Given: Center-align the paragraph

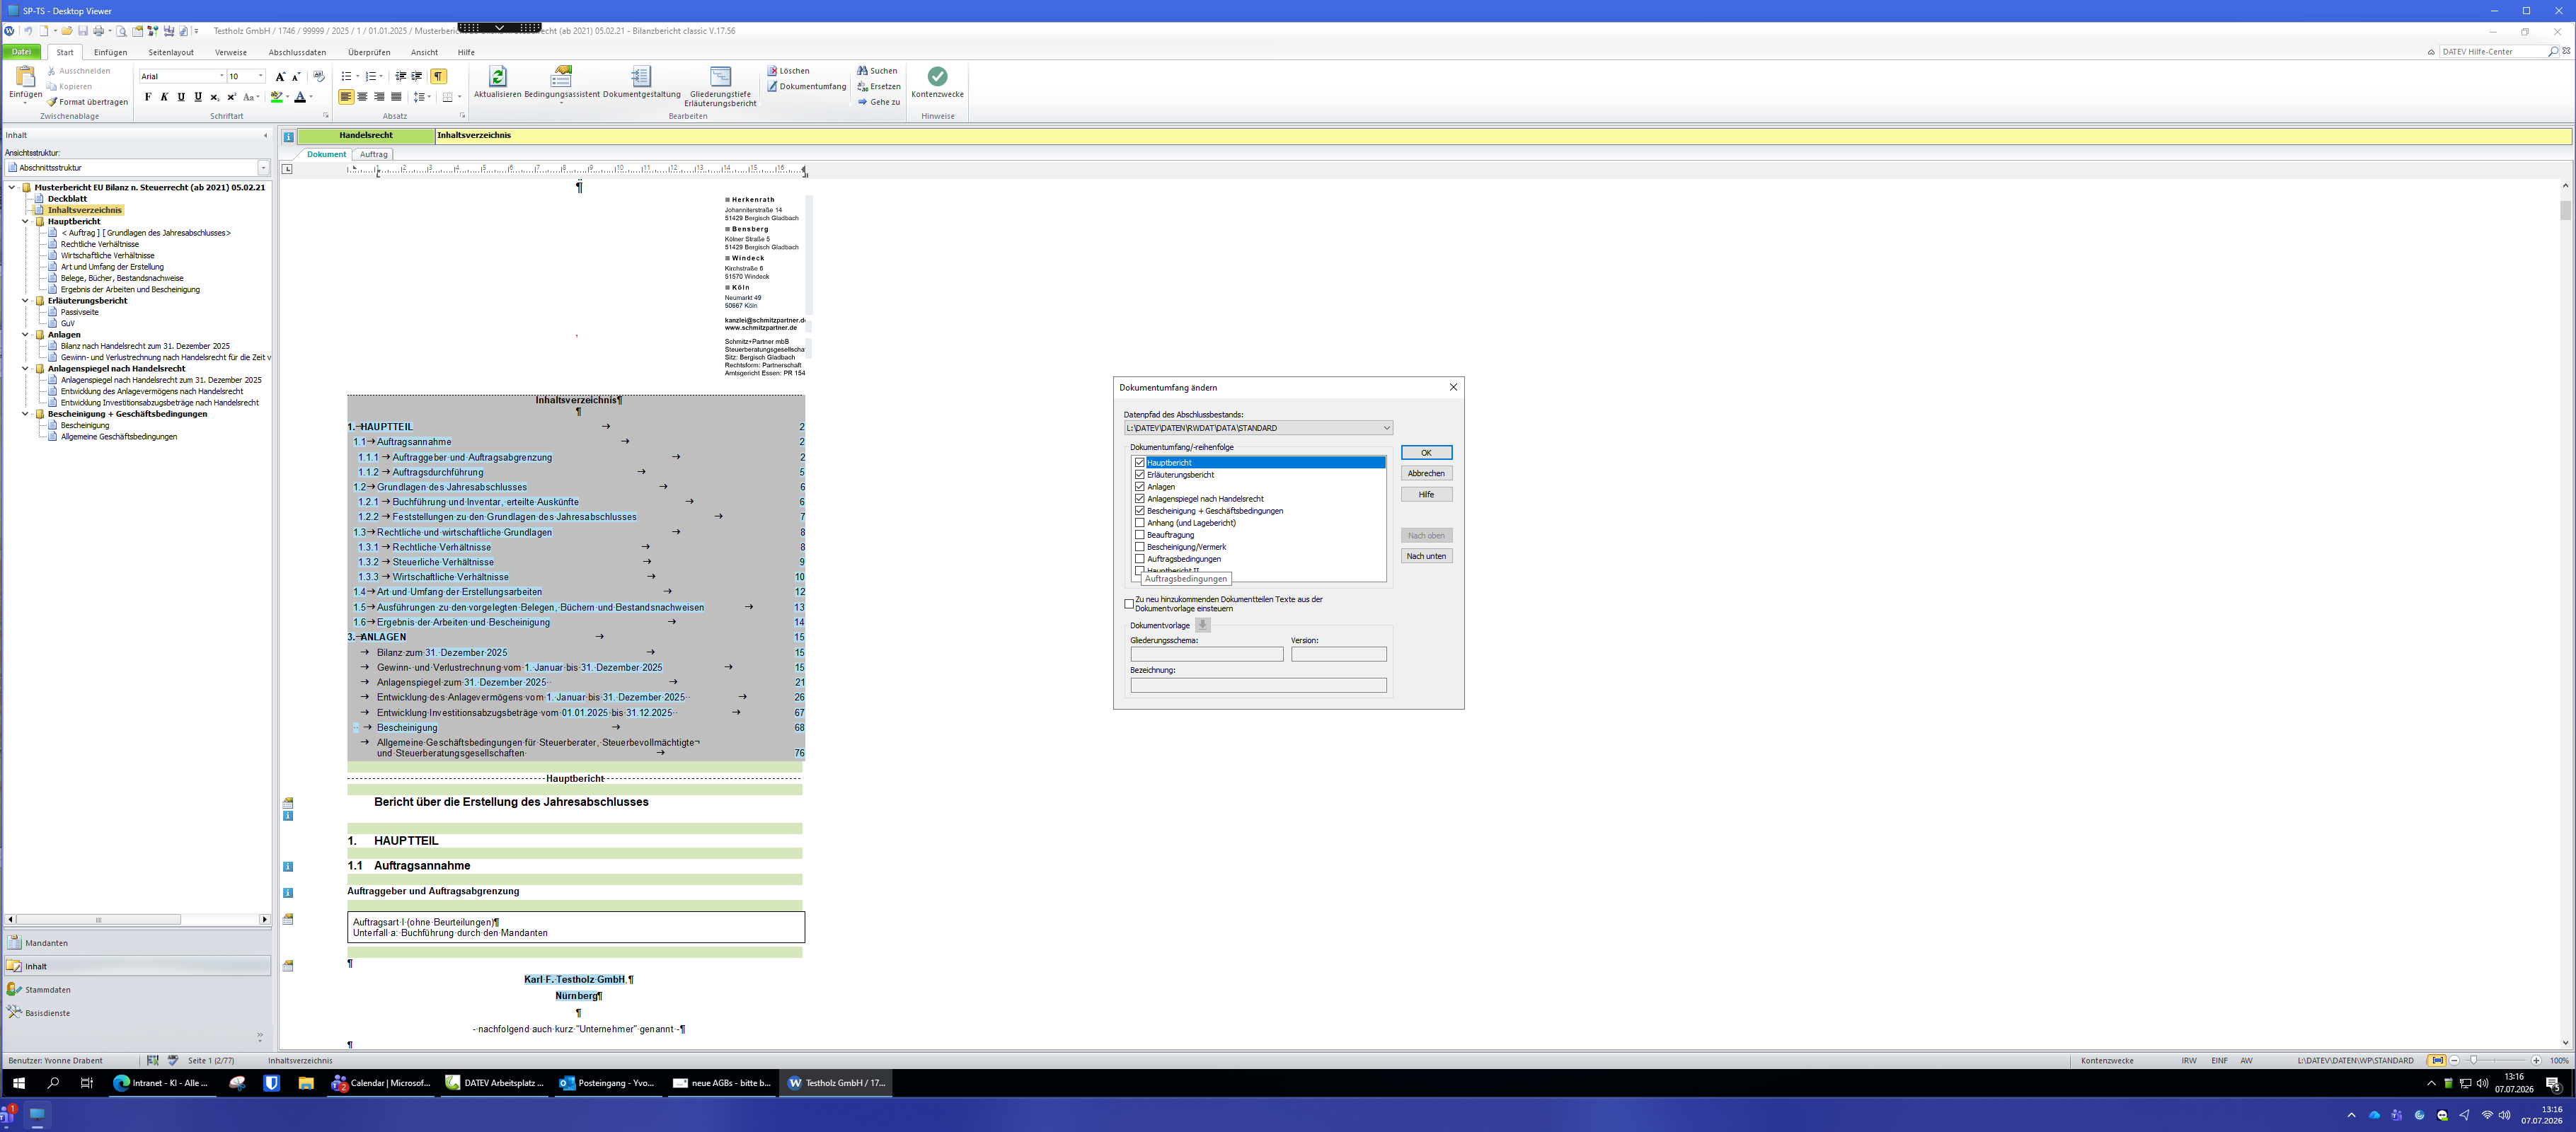Looking at the screenshot, I should pyautogui.click(x=362, y=97).
